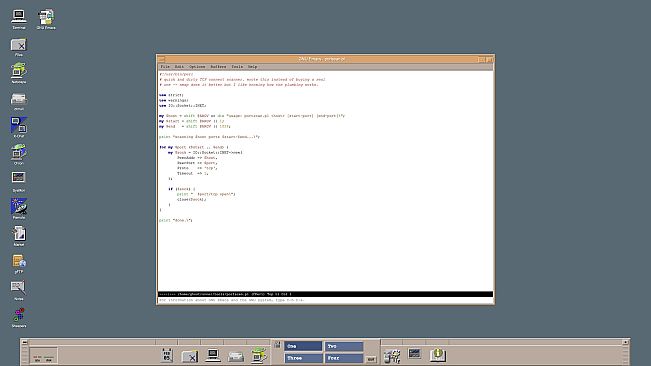651x366 pixels.
Task: Click the left move handle of front panel
Action: click(24, 355)
